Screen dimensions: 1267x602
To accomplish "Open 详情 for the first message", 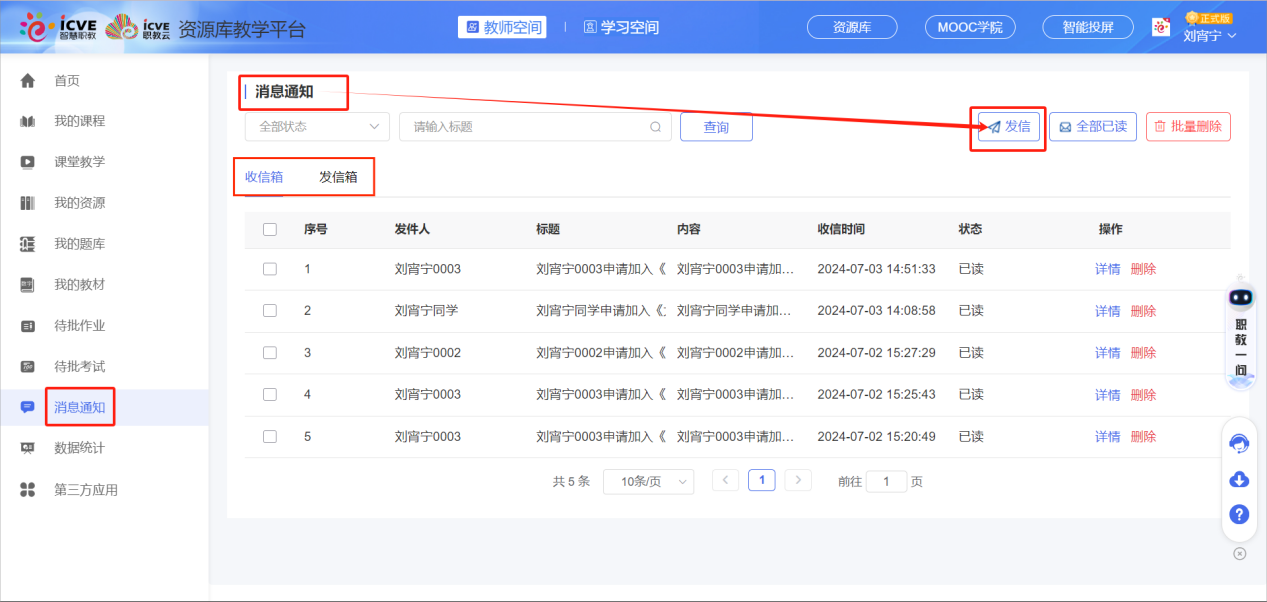I will 1106,268.
